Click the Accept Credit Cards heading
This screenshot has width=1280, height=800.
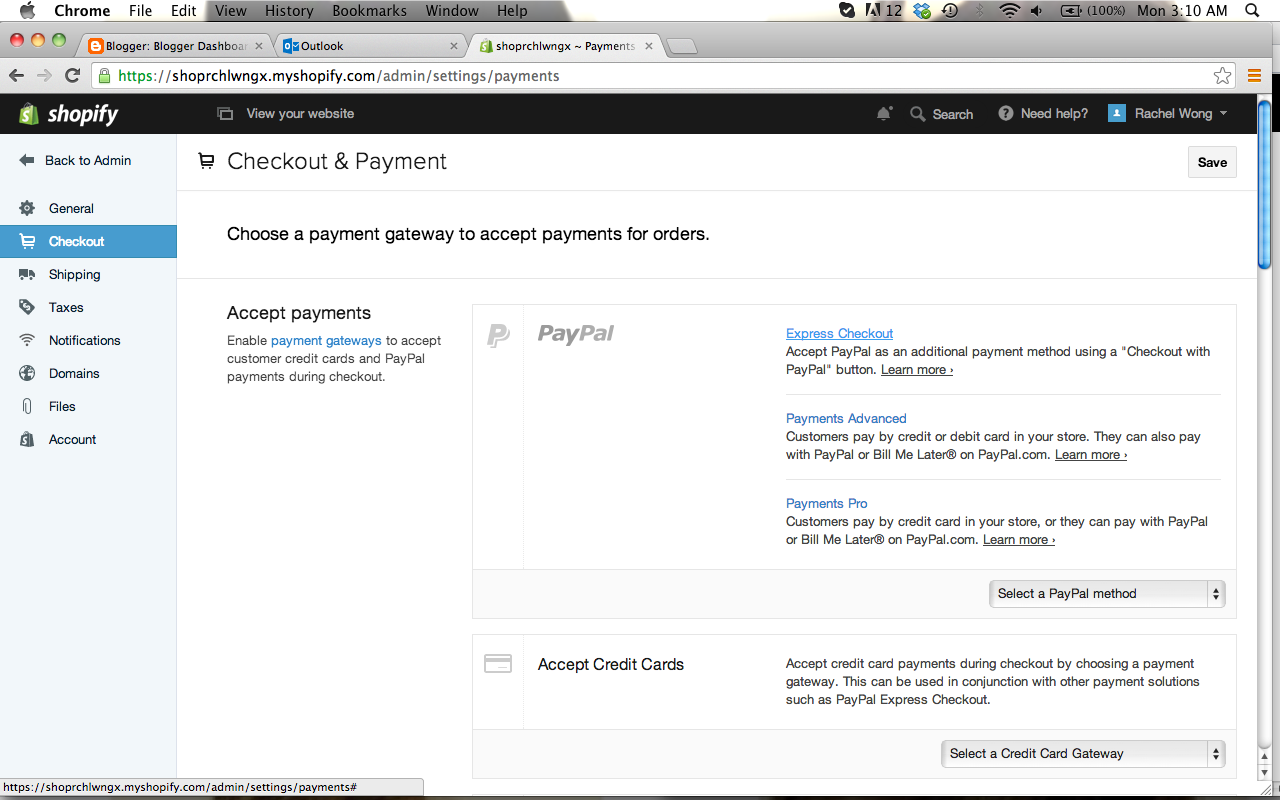pyautogui.click(x=611, y=664)
